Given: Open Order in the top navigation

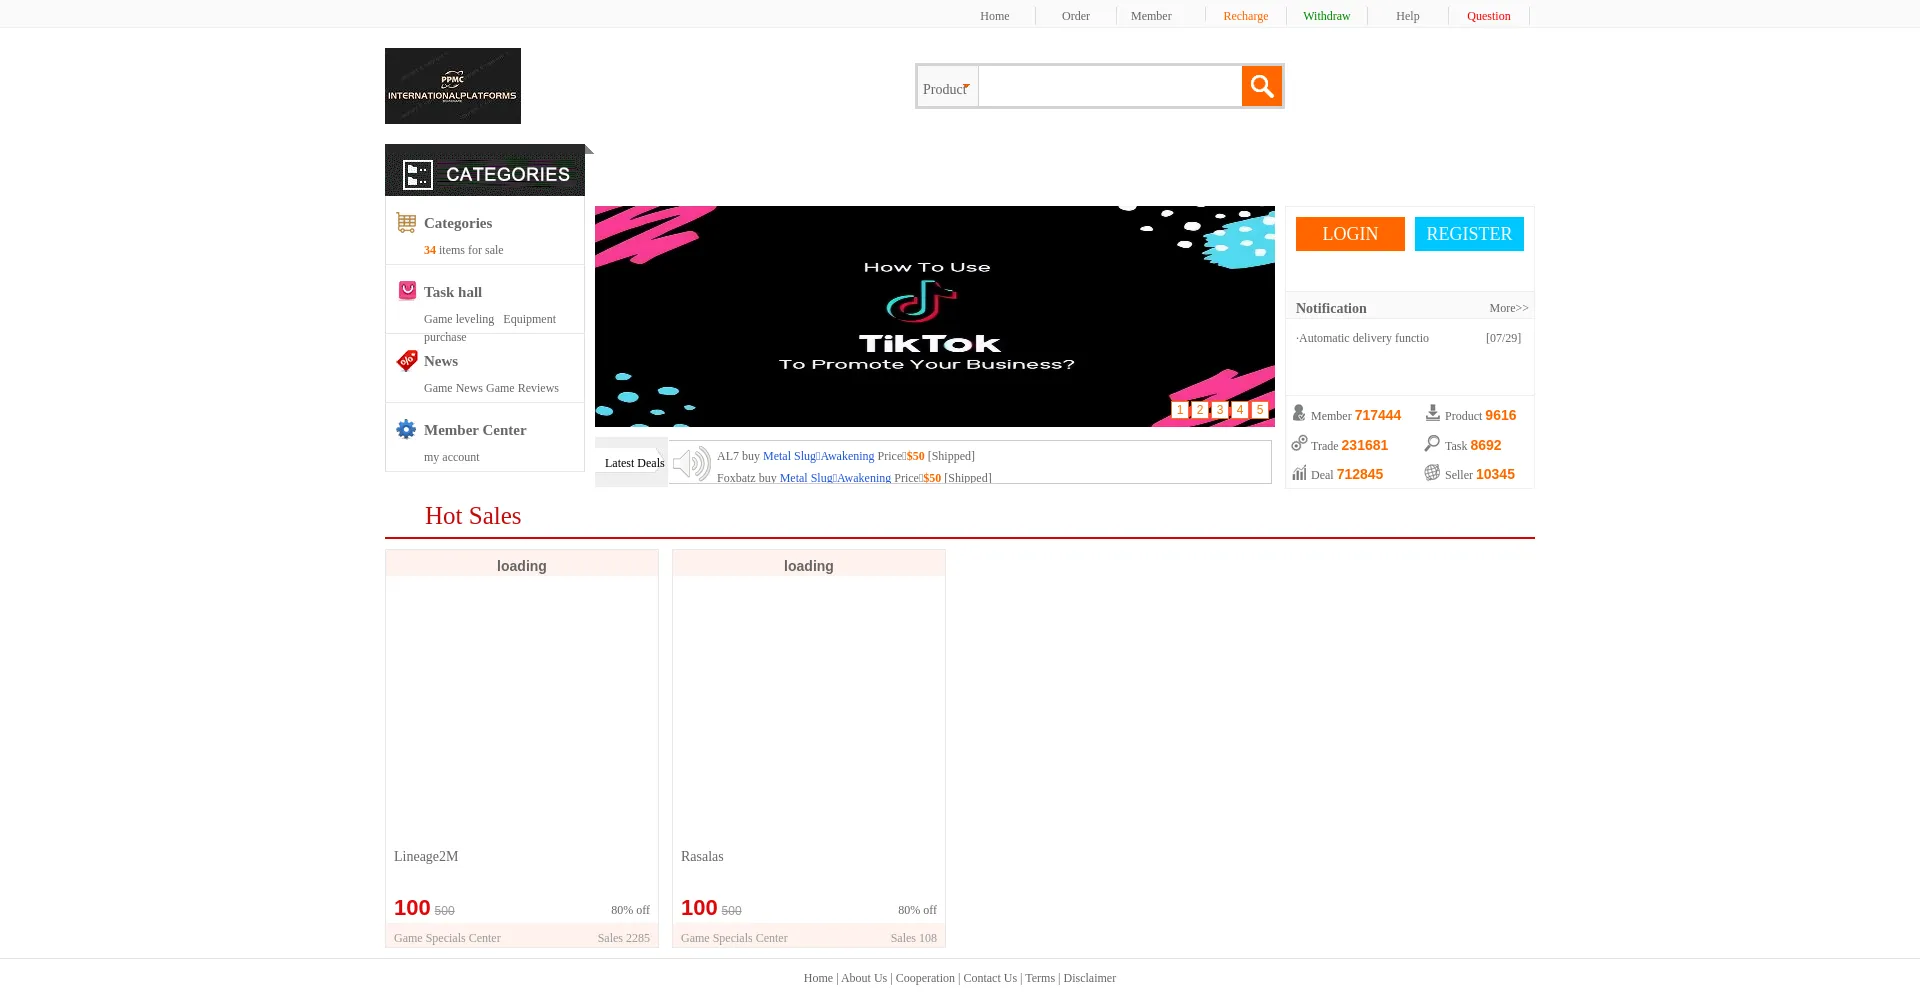Looking at the screenshot, I should click(x=1076, y=16).
